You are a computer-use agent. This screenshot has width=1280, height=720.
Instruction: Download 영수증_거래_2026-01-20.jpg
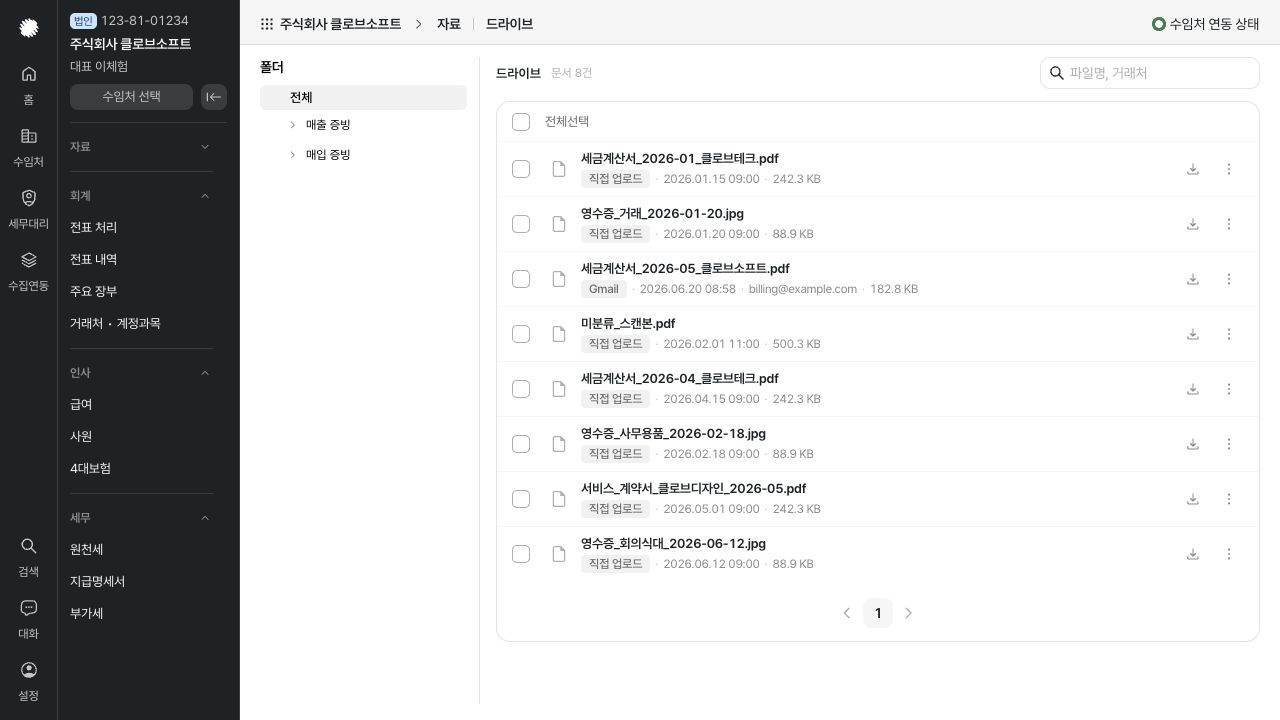point(1193,224)
